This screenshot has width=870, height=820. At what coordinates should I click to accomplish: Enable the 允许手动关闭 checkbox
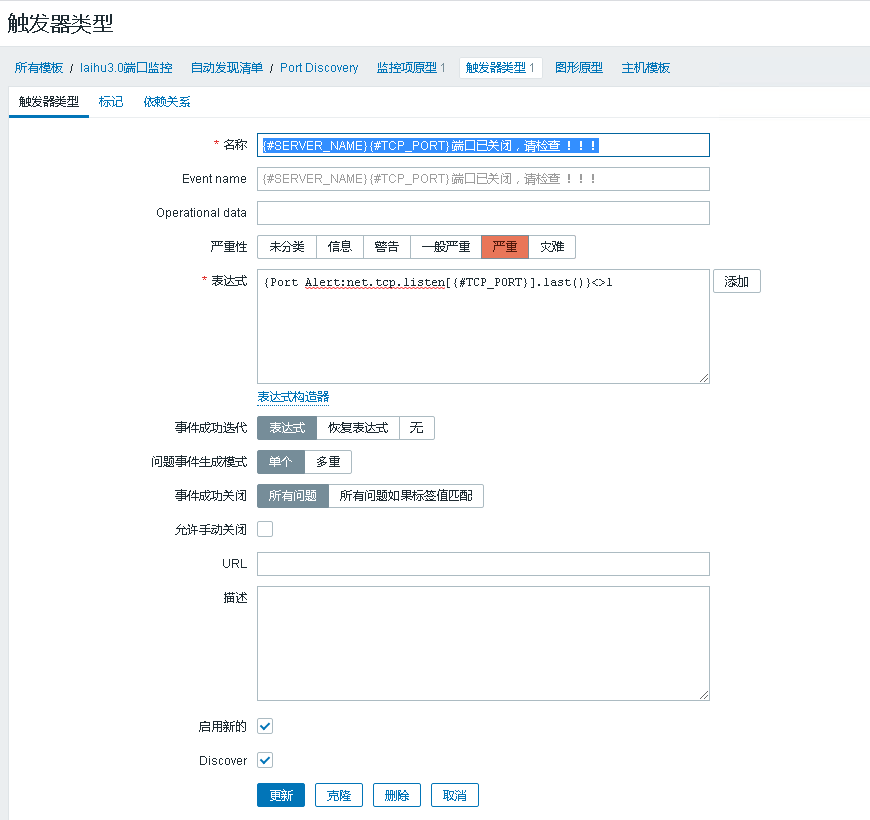pos(265,529)
